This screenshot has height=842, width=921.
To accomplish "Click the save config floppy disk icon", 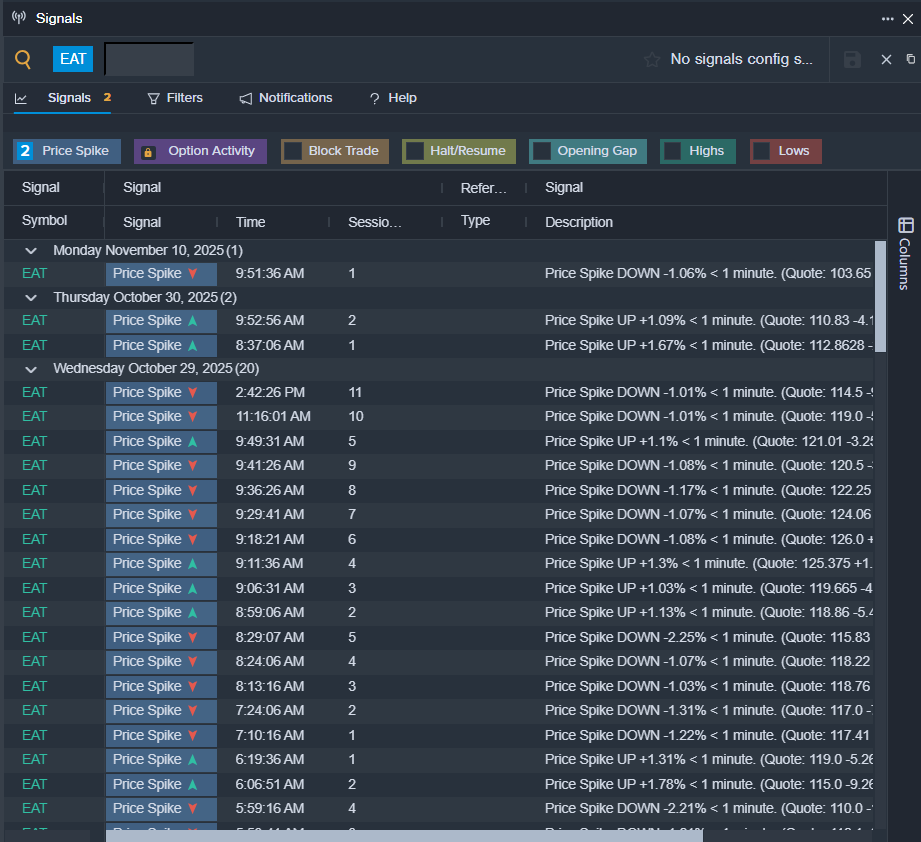I will pos(852,60).
